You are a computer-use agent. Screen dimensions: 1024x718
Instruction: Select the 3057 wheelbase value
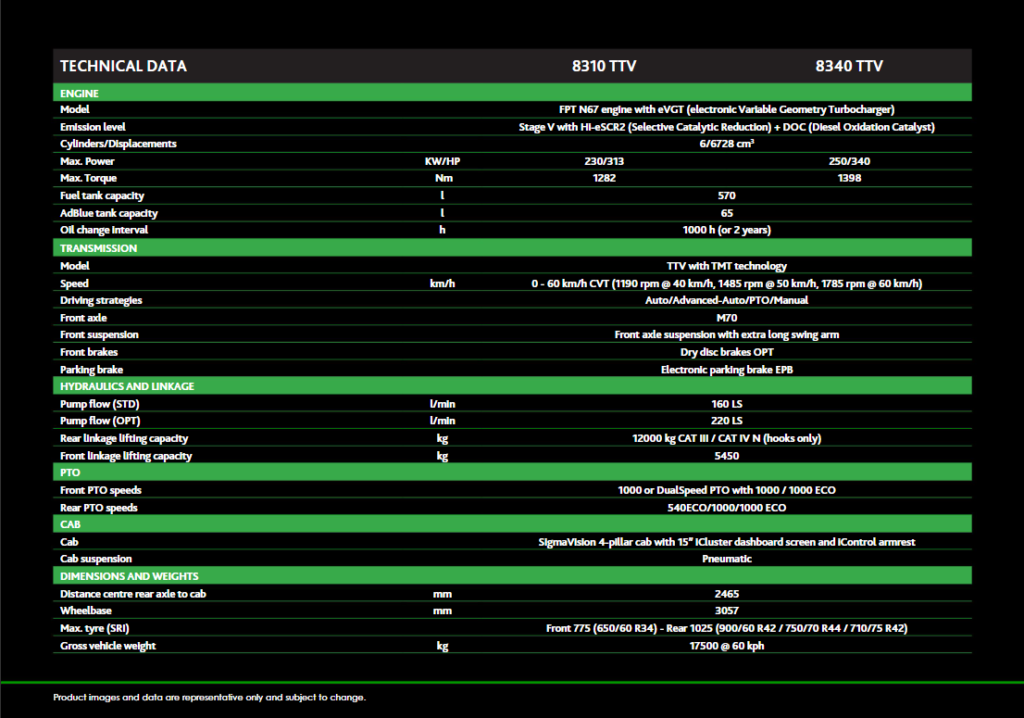click(x=727, y=611)
